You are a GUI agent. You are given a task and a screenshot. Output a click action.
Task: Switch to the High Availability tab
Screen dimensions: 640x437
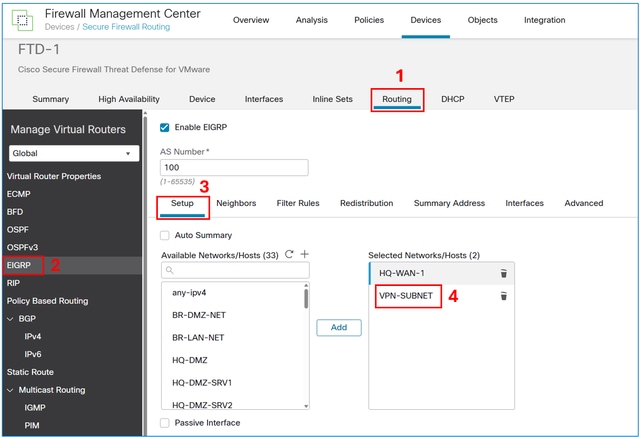click(129, 99)
